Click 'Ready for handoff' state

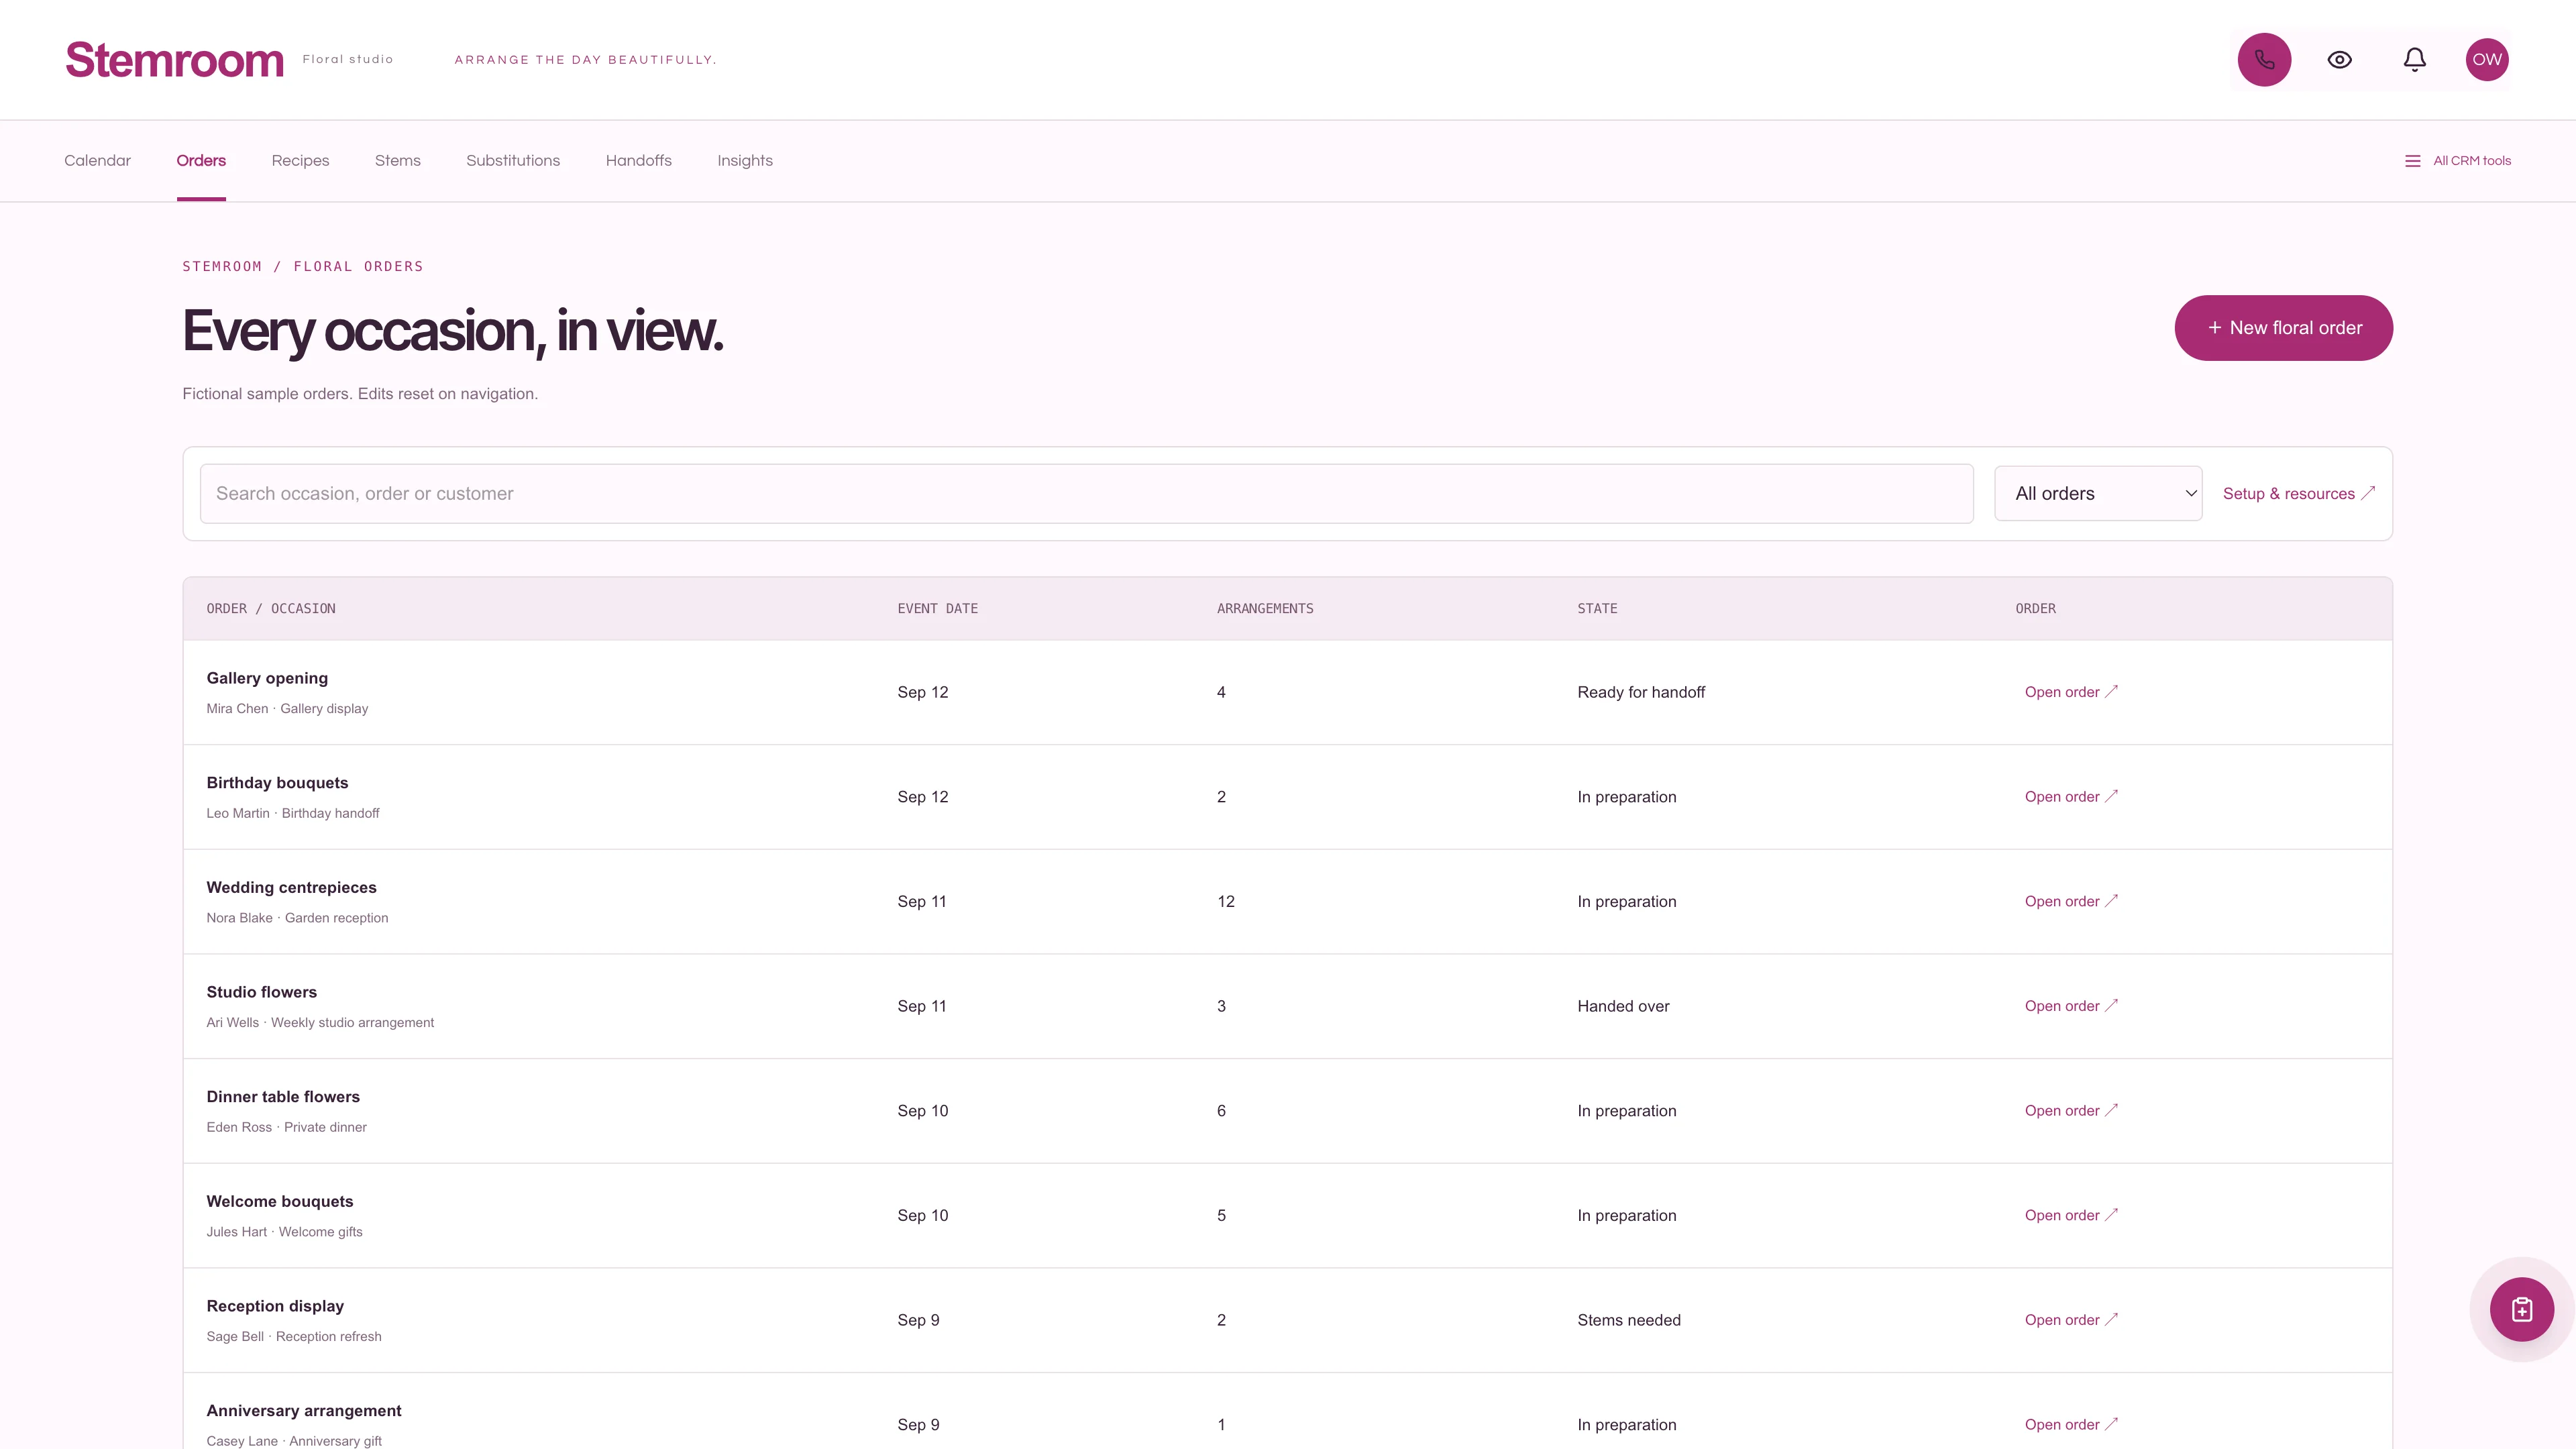(x=1640, y=692)
